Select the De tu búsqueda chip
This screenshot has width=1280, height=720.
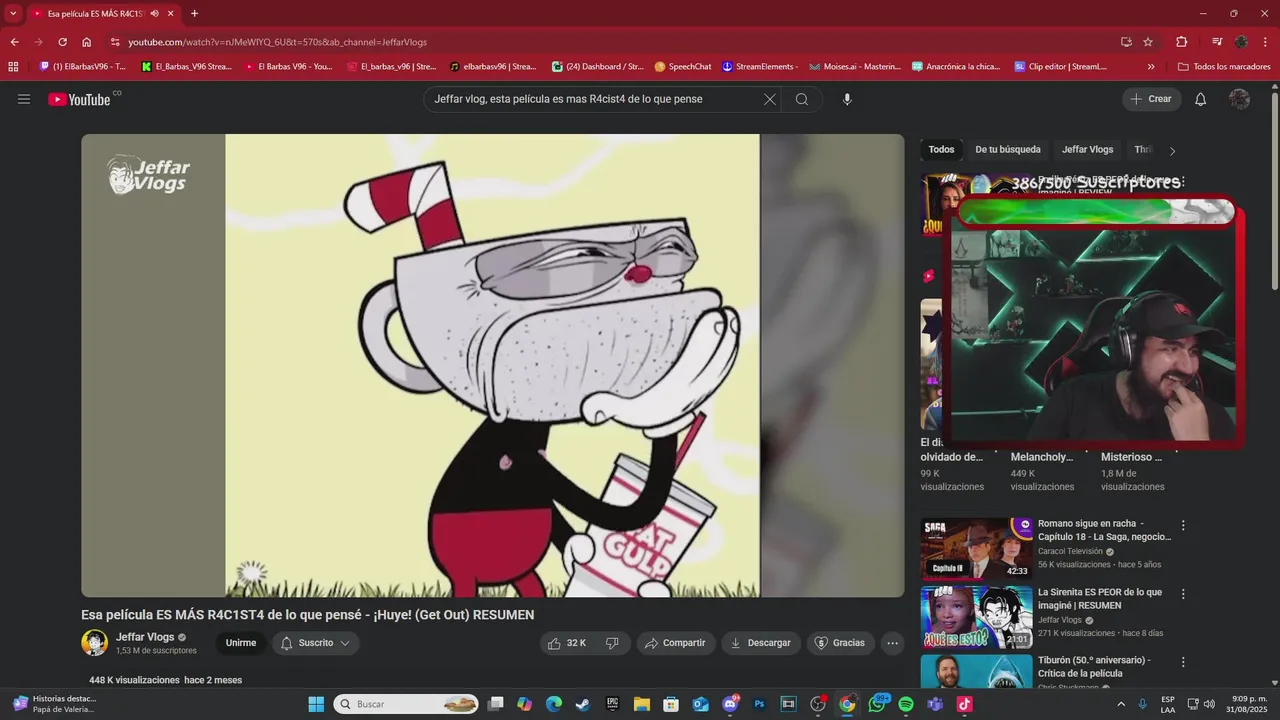[1007, 150]
